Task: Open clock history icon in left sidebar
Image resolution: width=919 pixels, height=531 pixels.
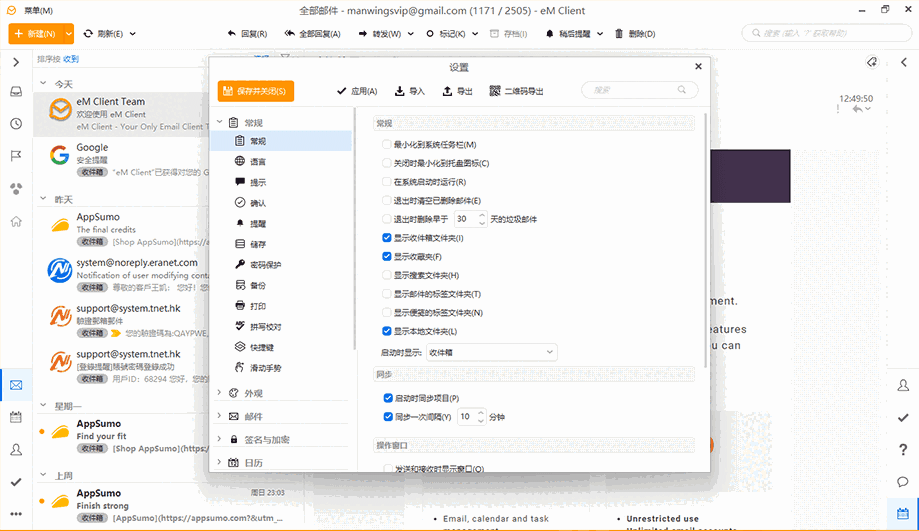Action: tap(16, 124)
